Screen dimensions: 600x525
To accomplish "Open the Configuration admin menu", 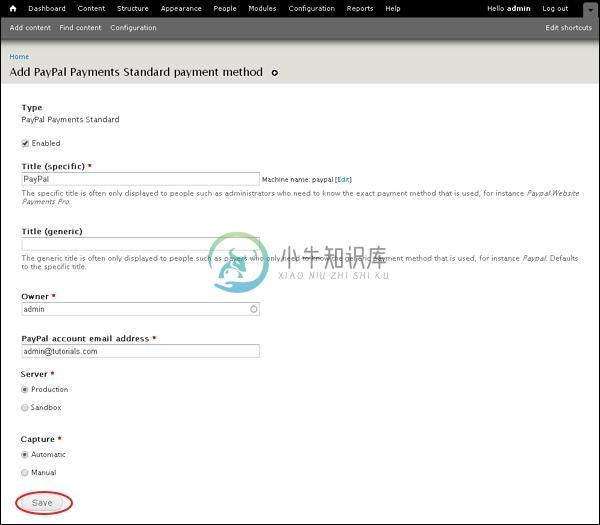I will (x=311, y=8).
